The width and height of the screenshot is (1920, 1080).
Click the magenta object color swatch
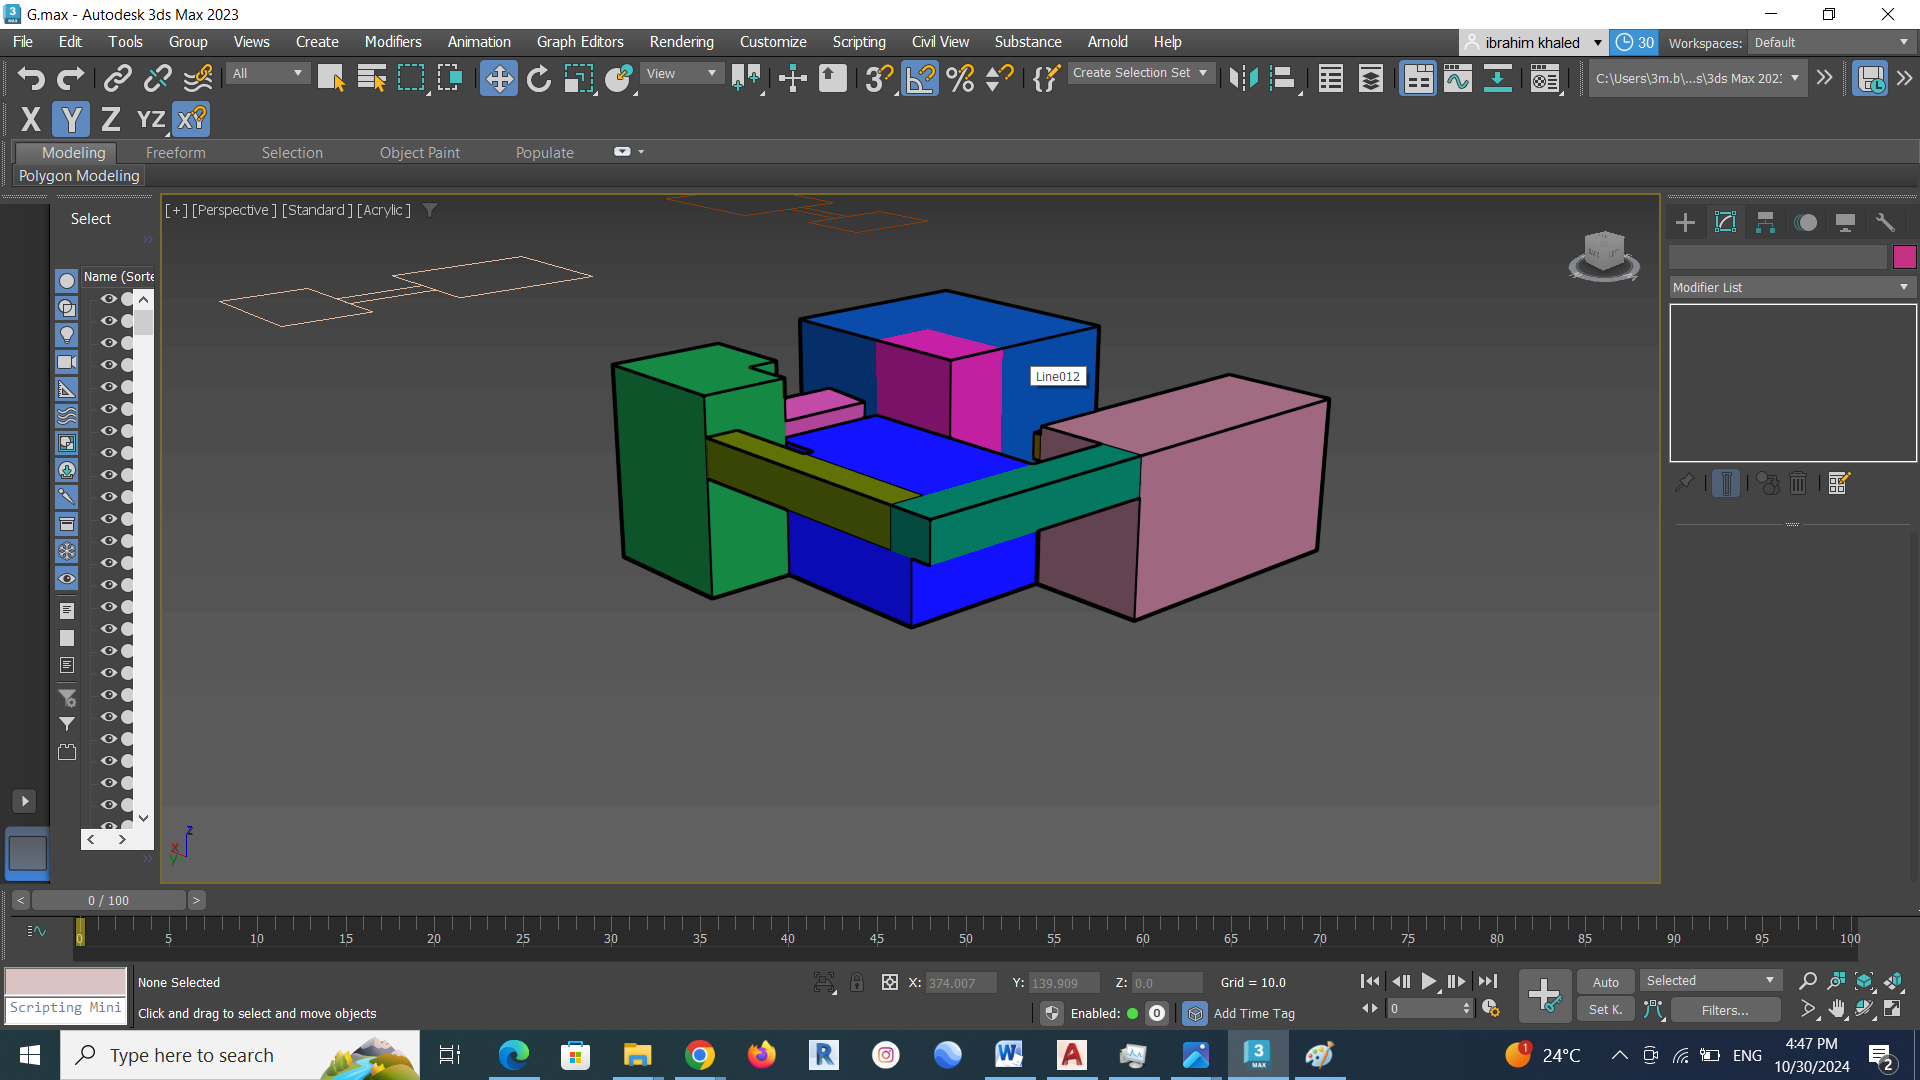[x=1904, y=257]
